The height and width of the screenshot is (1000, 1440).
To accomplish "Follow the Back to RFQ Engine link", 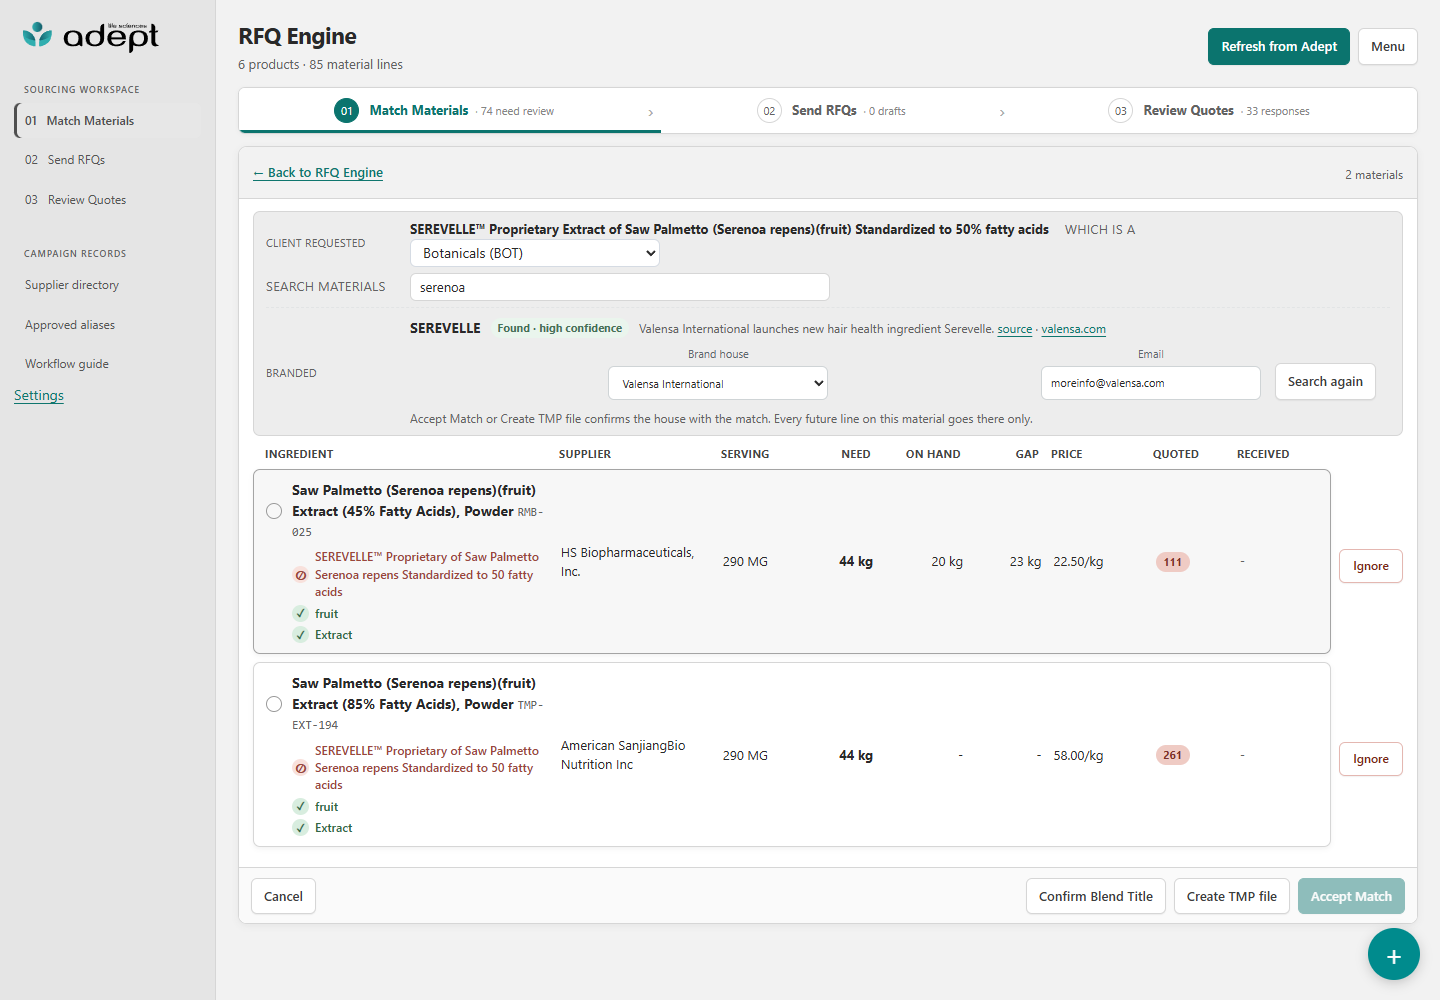I will point(318,173).
